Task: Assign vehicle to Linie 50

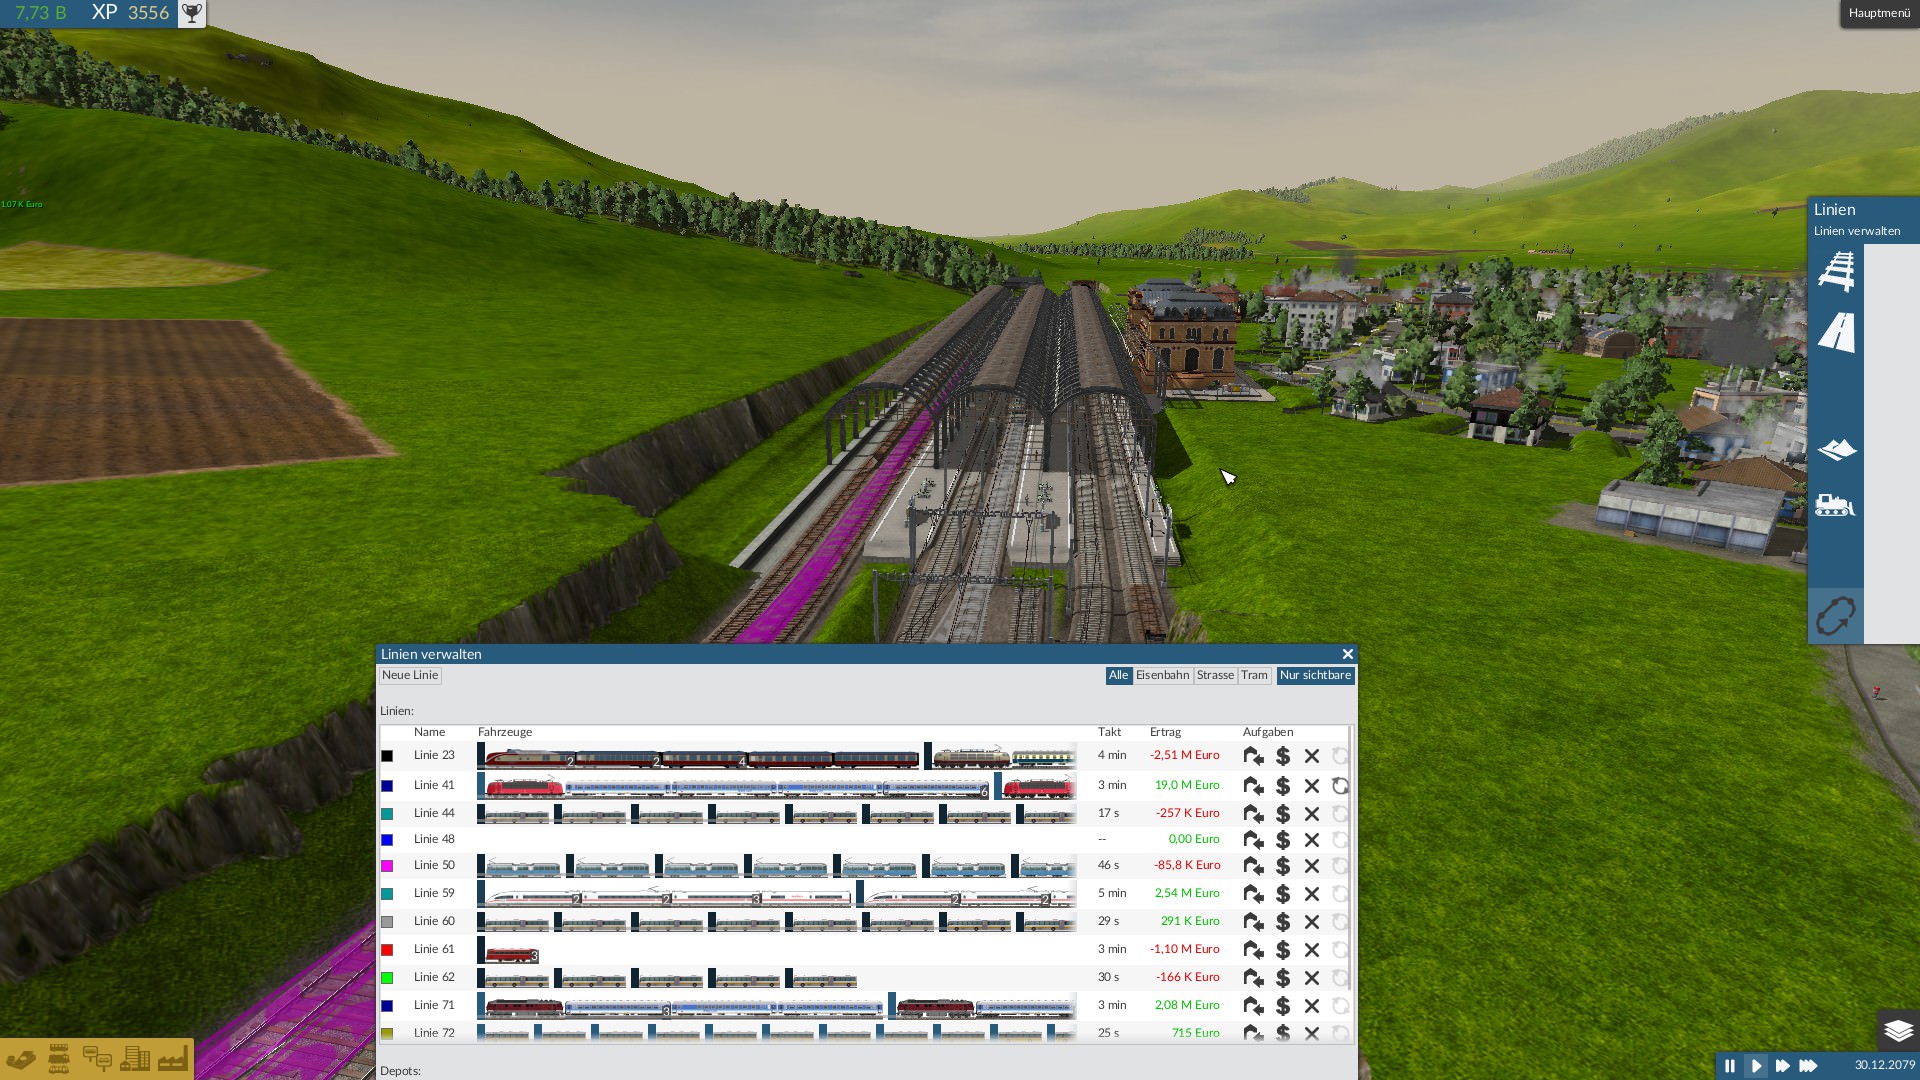Action: click(1253, 866)
